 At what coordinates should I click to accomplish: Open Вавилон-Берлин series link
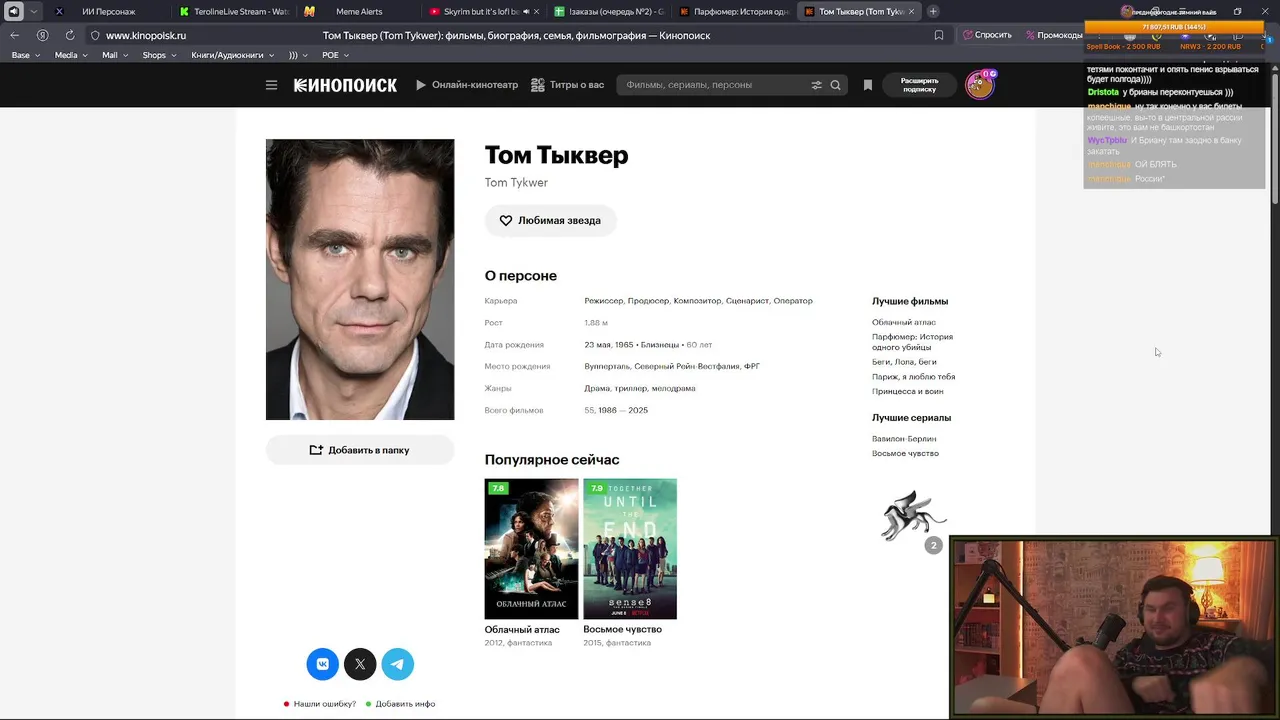904,439
